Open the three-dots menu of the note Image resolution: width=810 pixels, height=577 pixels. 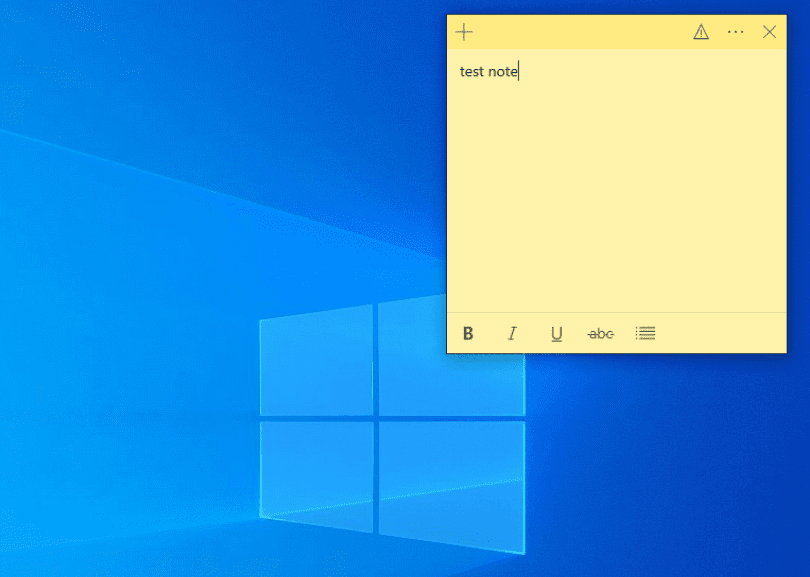[735, 32]
